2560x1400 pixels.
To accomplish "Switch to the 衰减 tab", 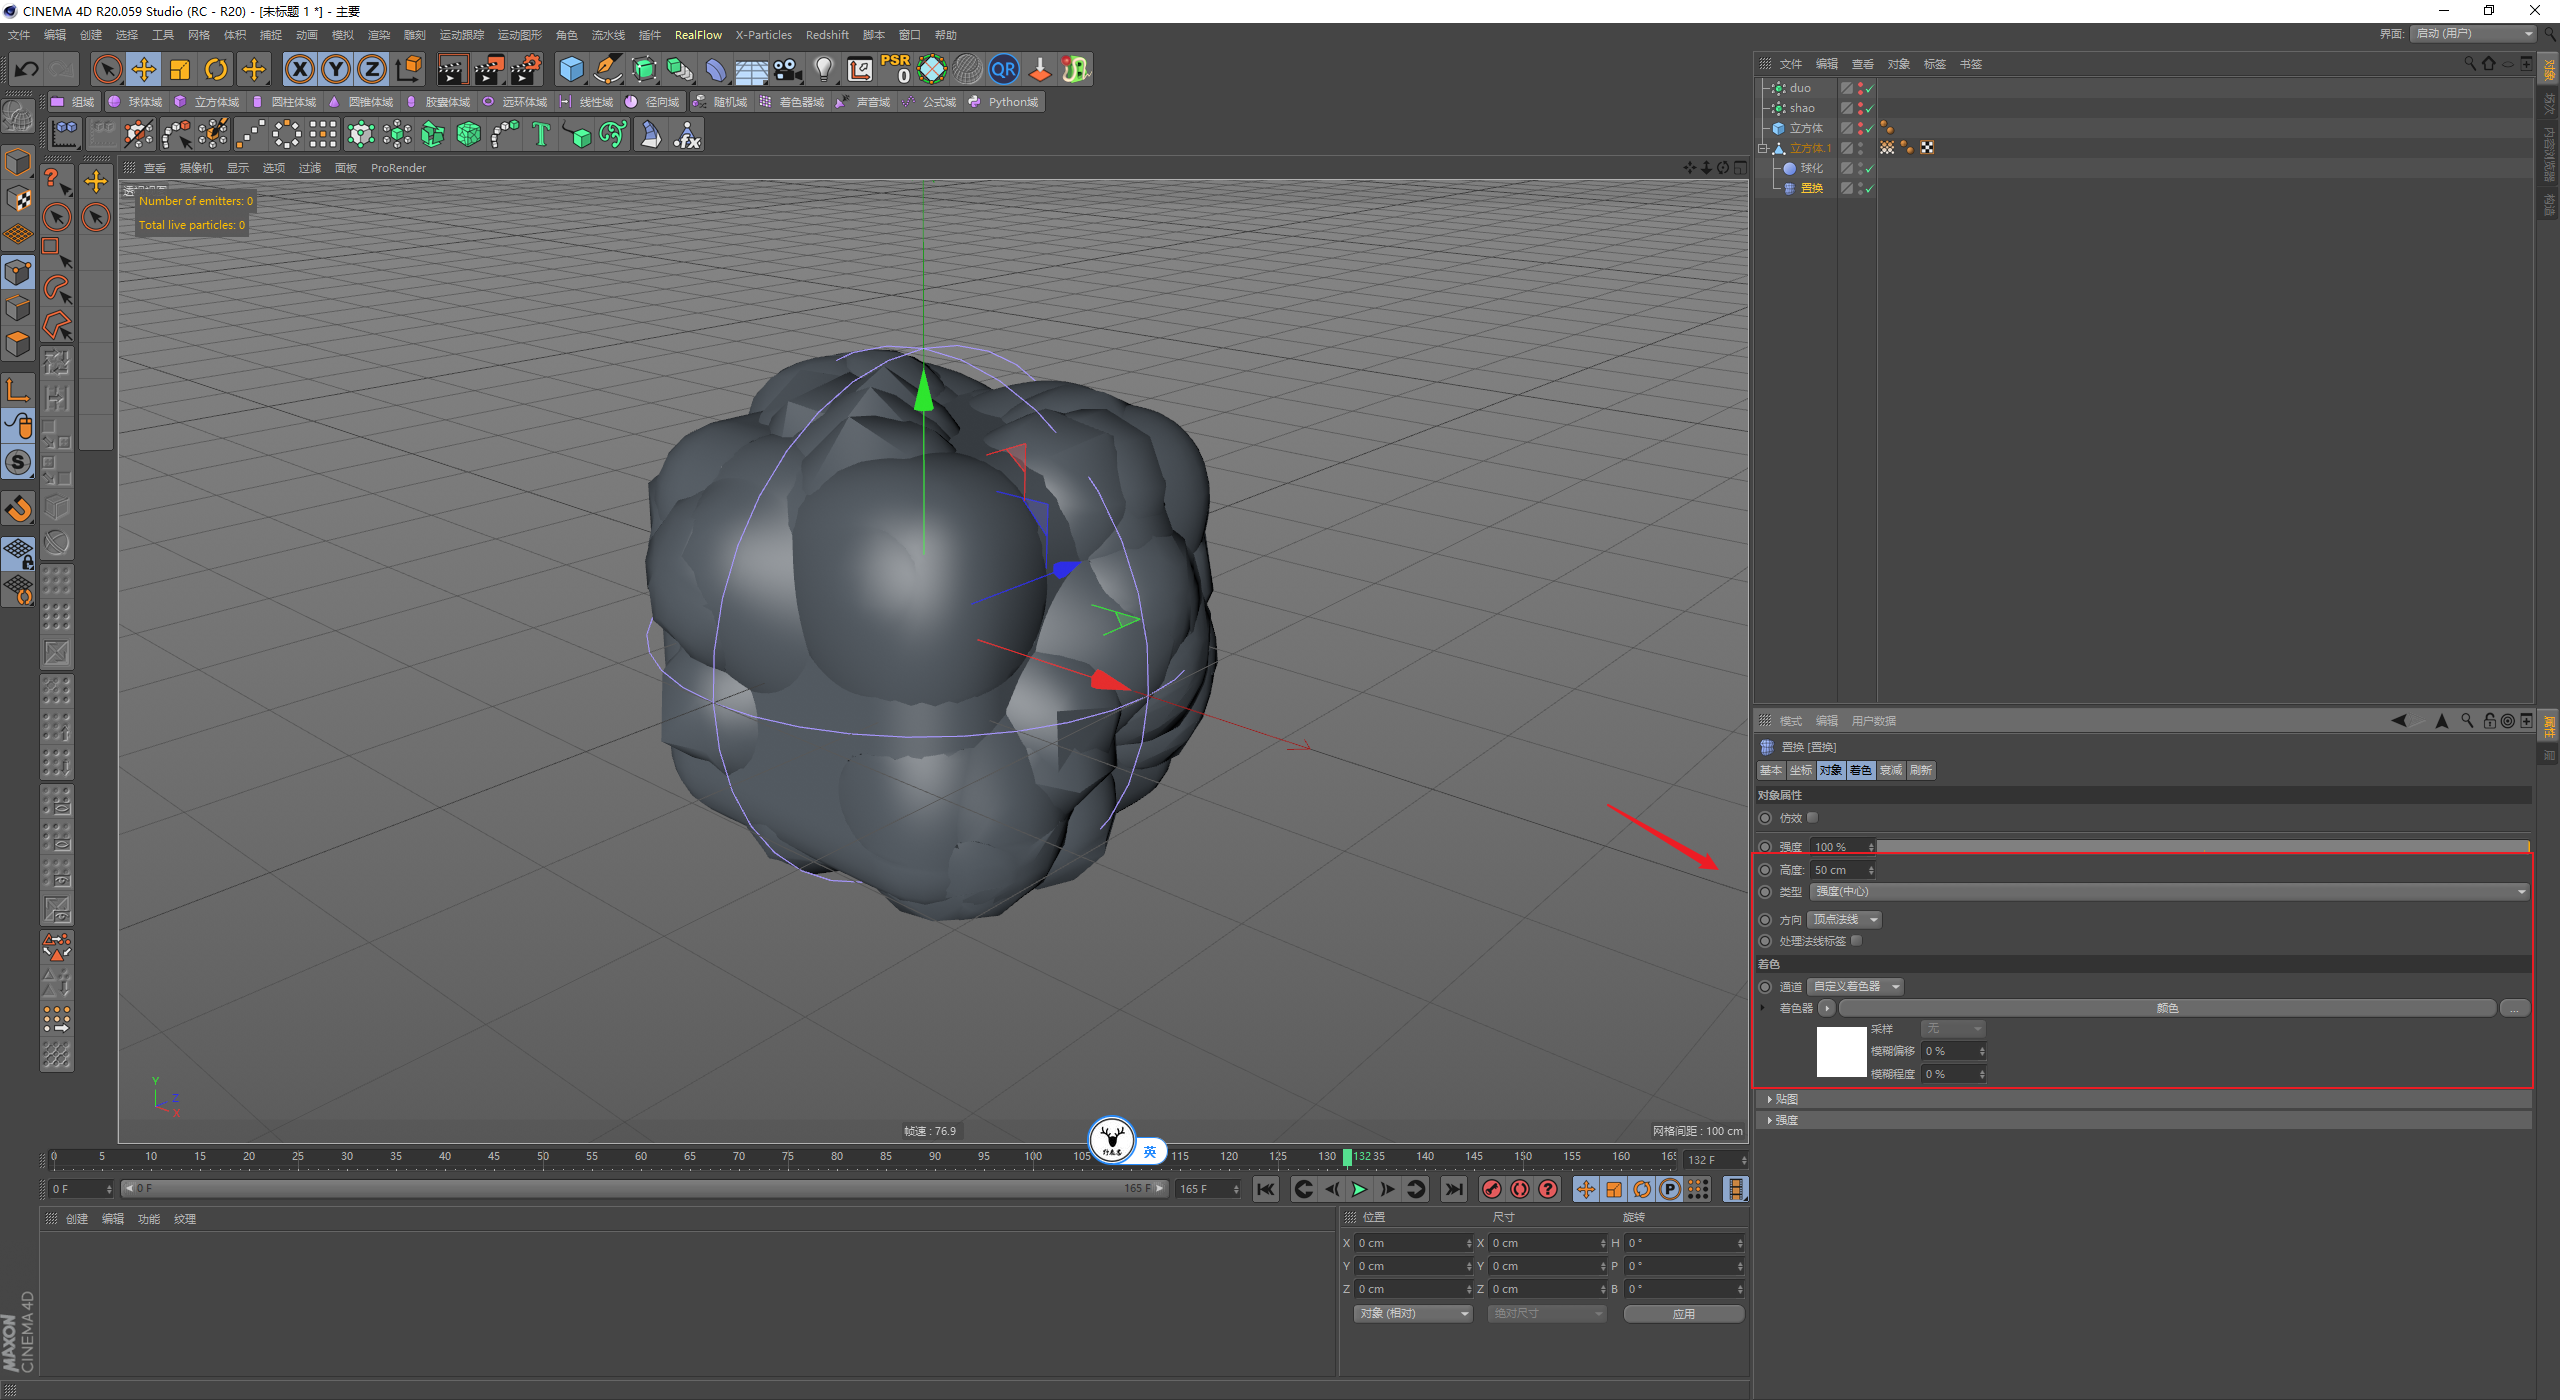I will [1891, 770].
